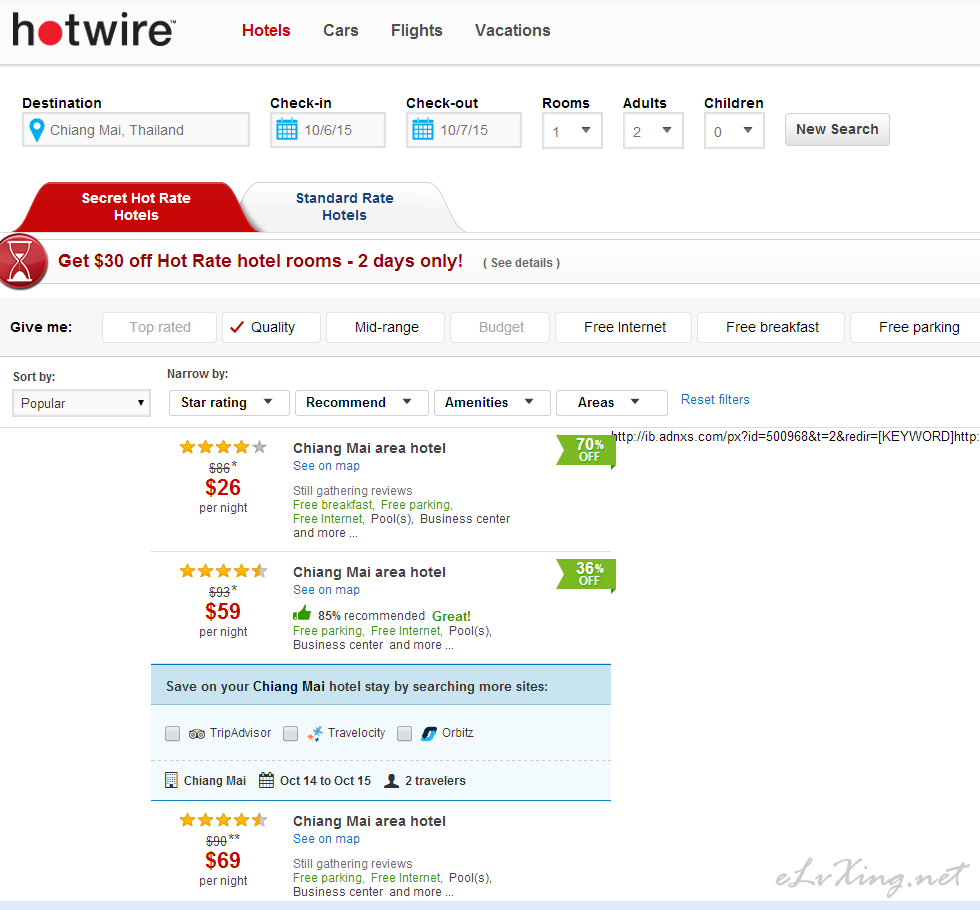Image resolution: width=980 pixels, height=910 pixels.
Task: Click the TripAdvisor owl icon
Action: pyautogui.click(x=197, y=734)
